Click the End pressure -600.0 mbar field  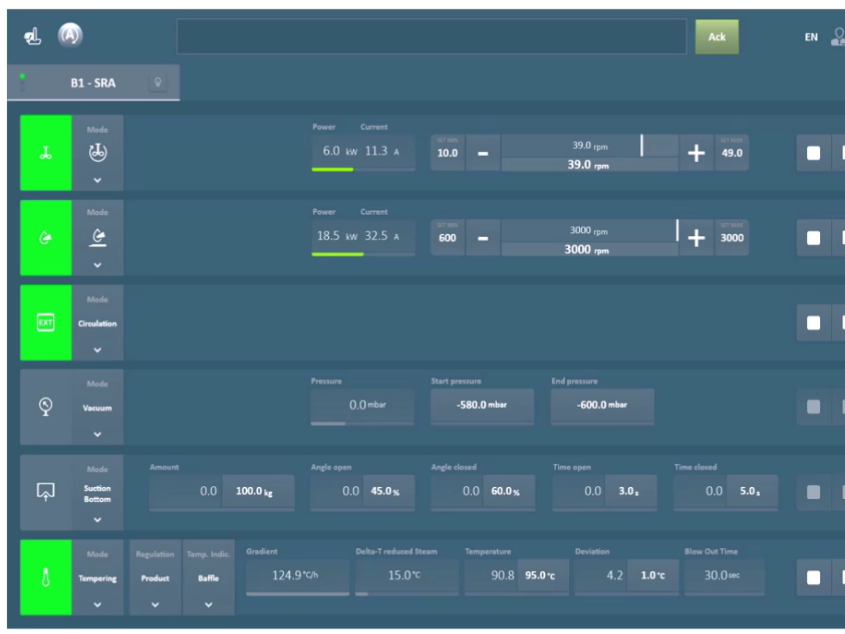(602, 405)
